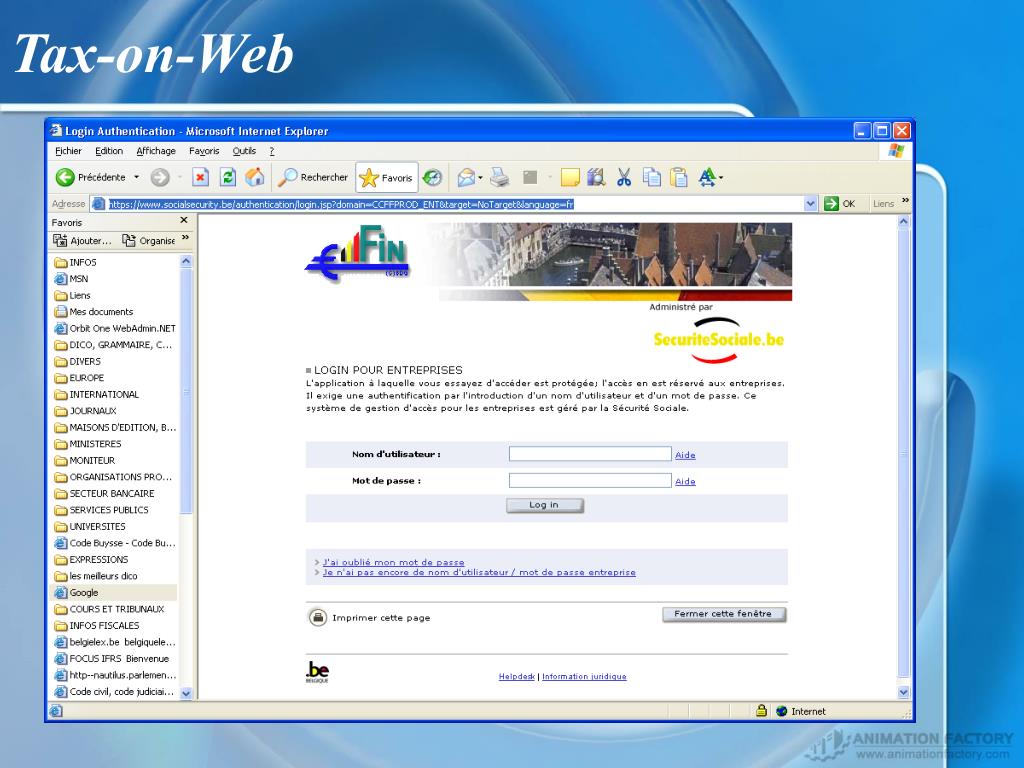1024x768 pixels.
Task: Open the EUROPE favorites folder
Action: (79, 377)
